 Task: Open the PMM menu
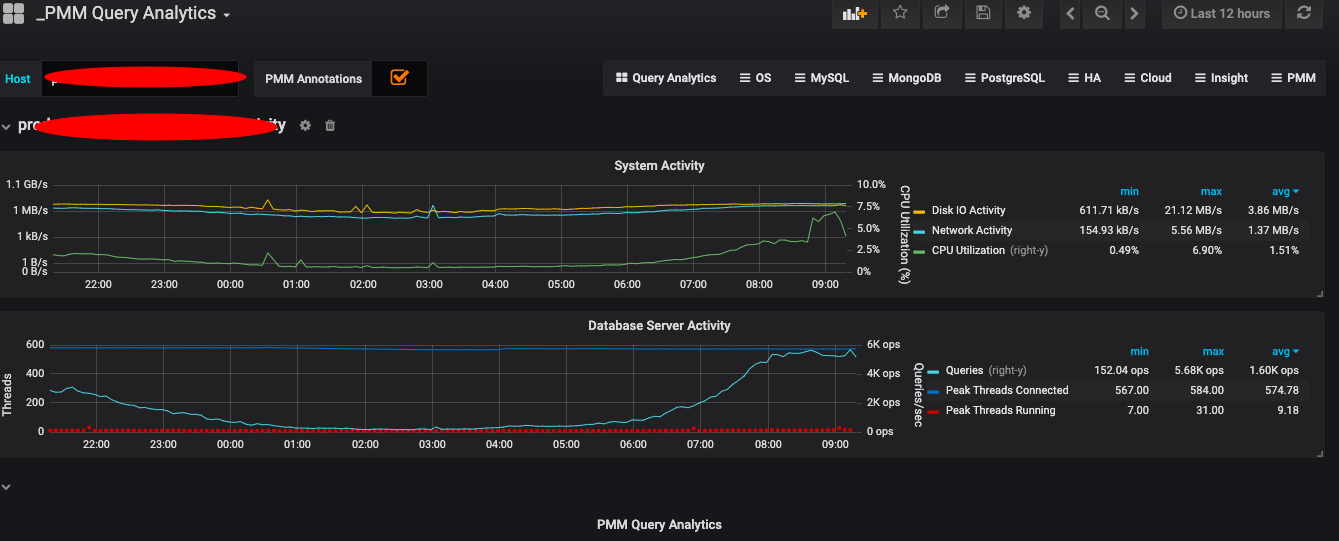tap(1293, 78)
